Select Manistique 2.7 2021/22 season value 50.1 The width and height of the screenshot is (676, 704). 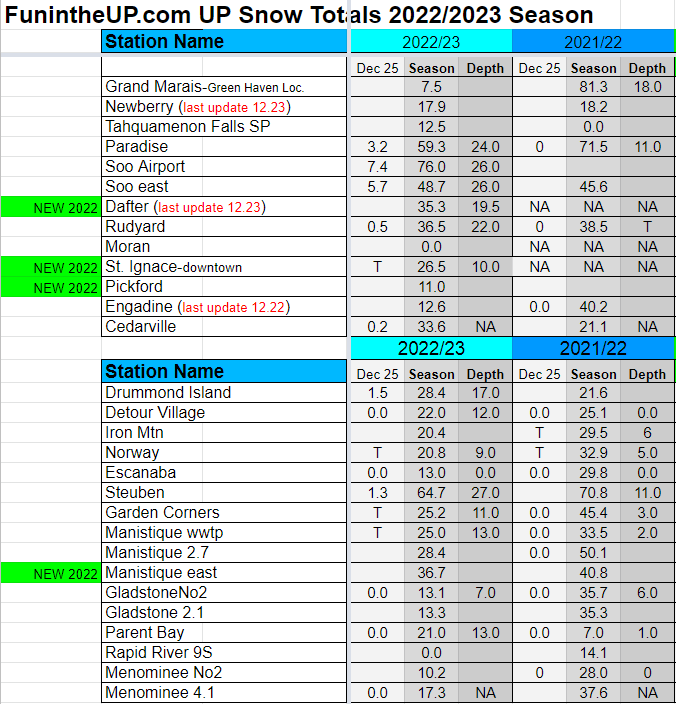pos(593,552)
